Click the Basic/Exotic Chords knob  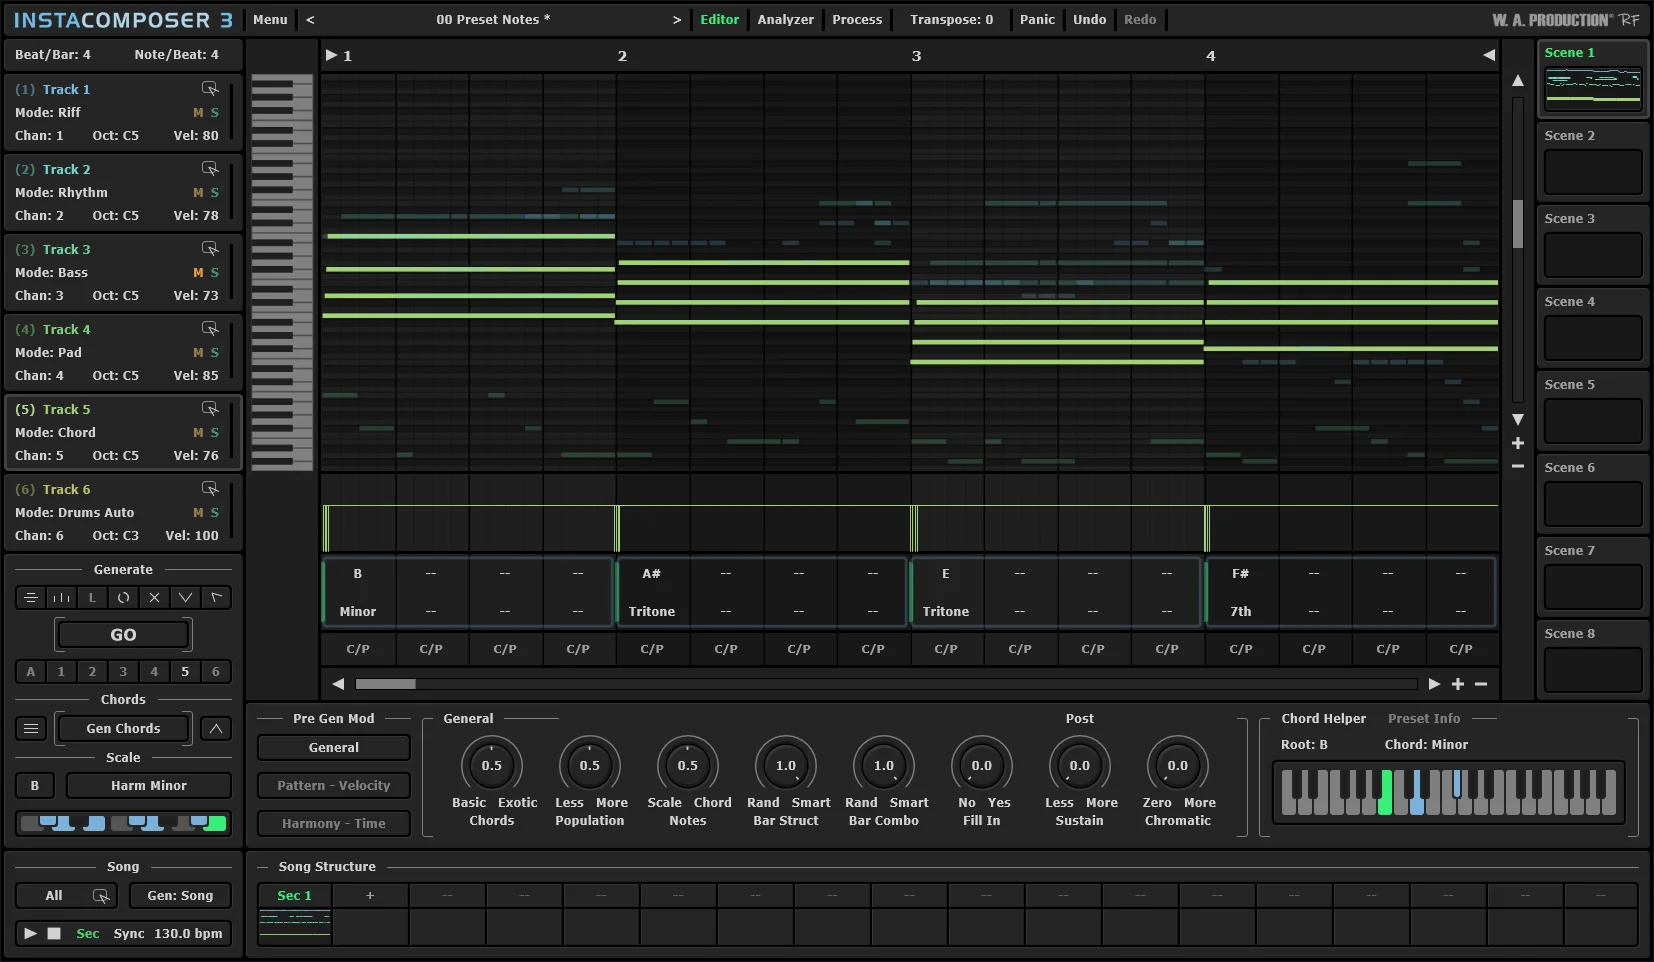[491, 766]
